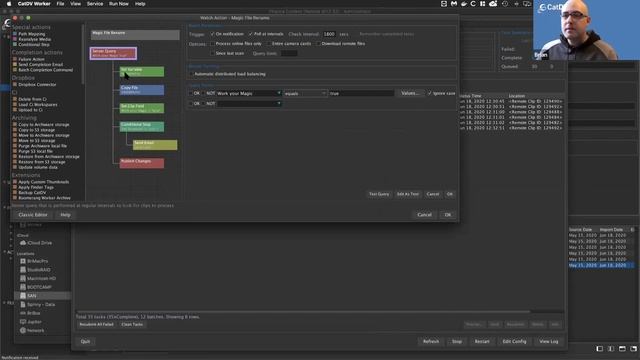Select the Dropbox Connector action icon

[x=15, y=84]
